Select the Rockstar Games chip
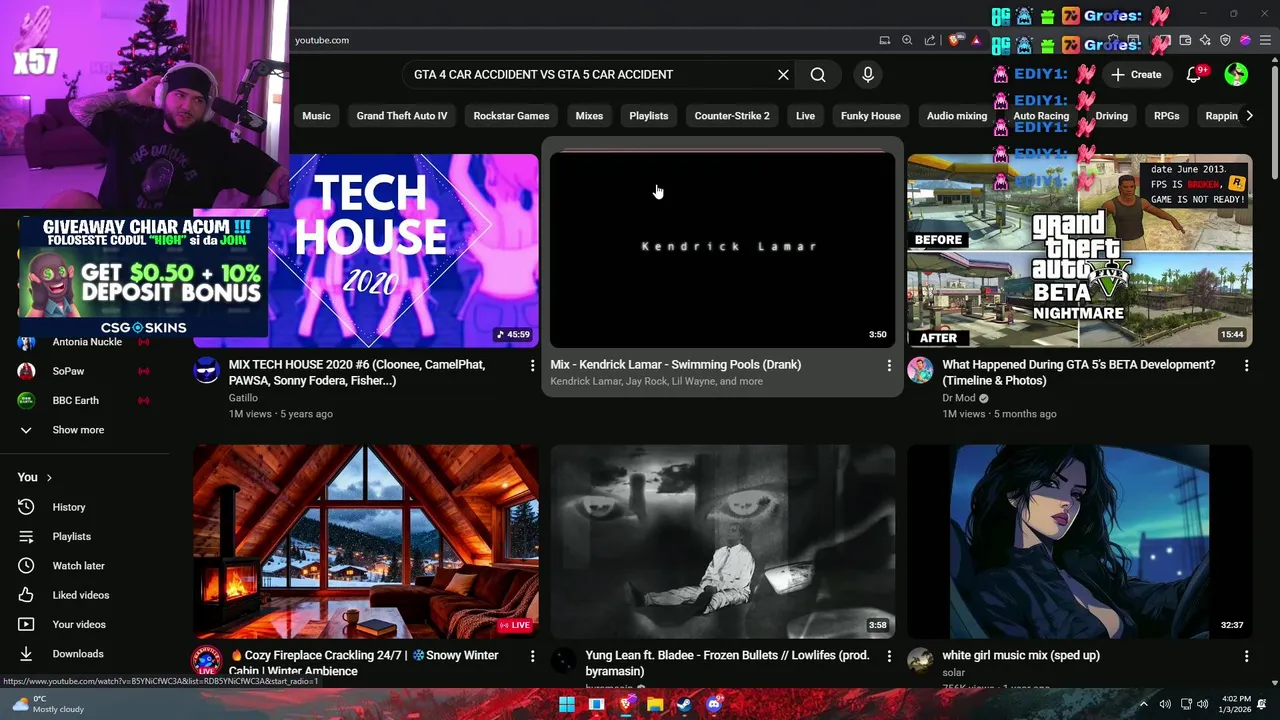This screenshot has height=720, width=1280. pos(511,116)
